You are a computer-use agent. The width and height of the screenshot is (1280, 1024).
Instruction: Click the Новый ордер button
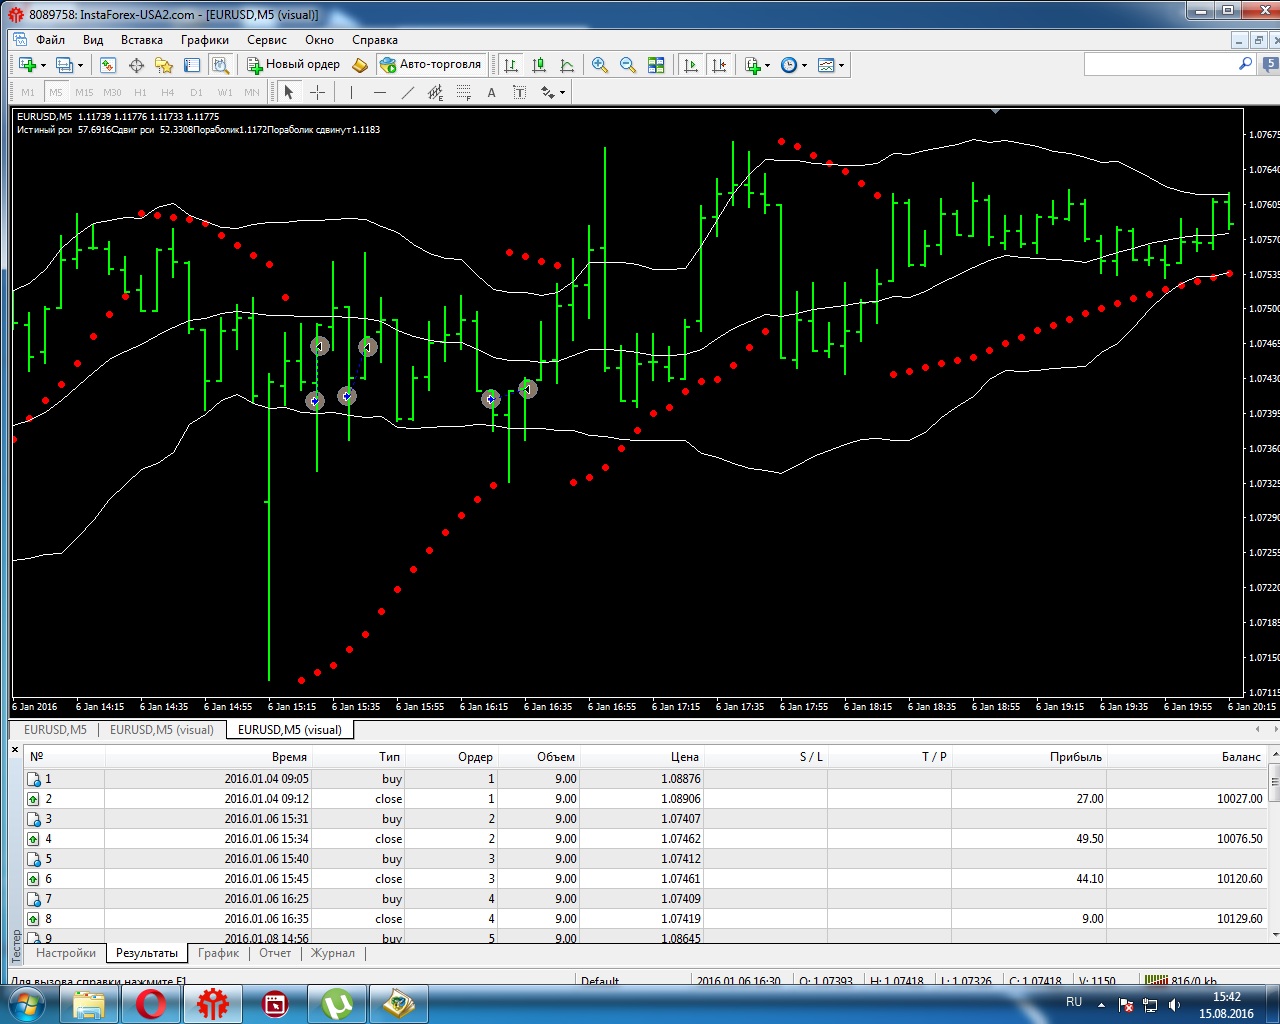point(294,65)
